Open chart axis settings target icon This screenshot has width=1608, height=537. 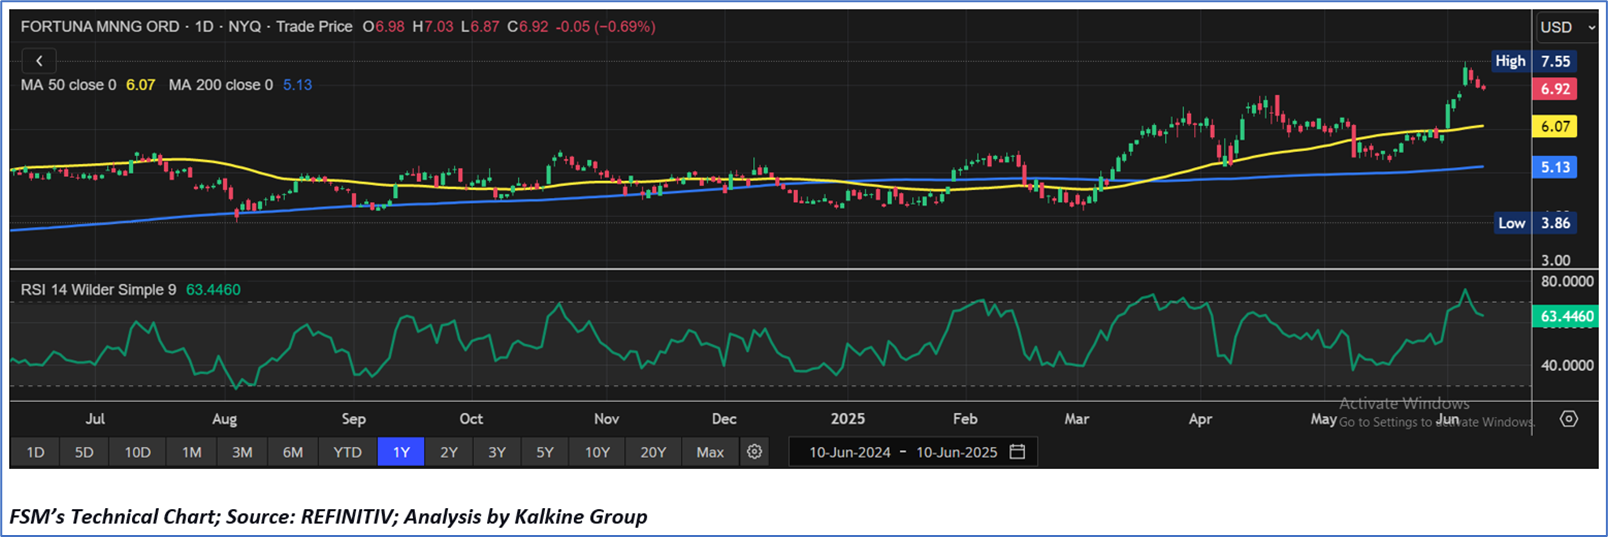coord(1568,419)
